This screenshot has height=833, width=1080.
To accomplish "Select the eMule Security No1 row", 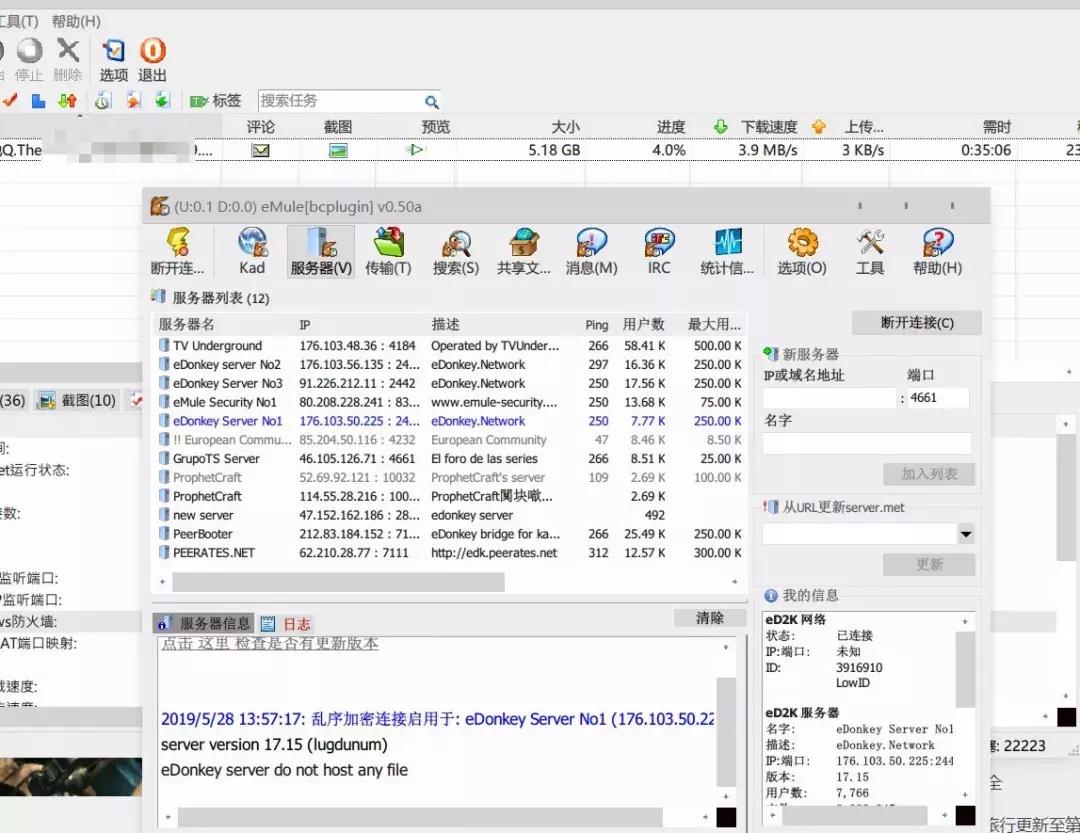I will coord(450,402).
